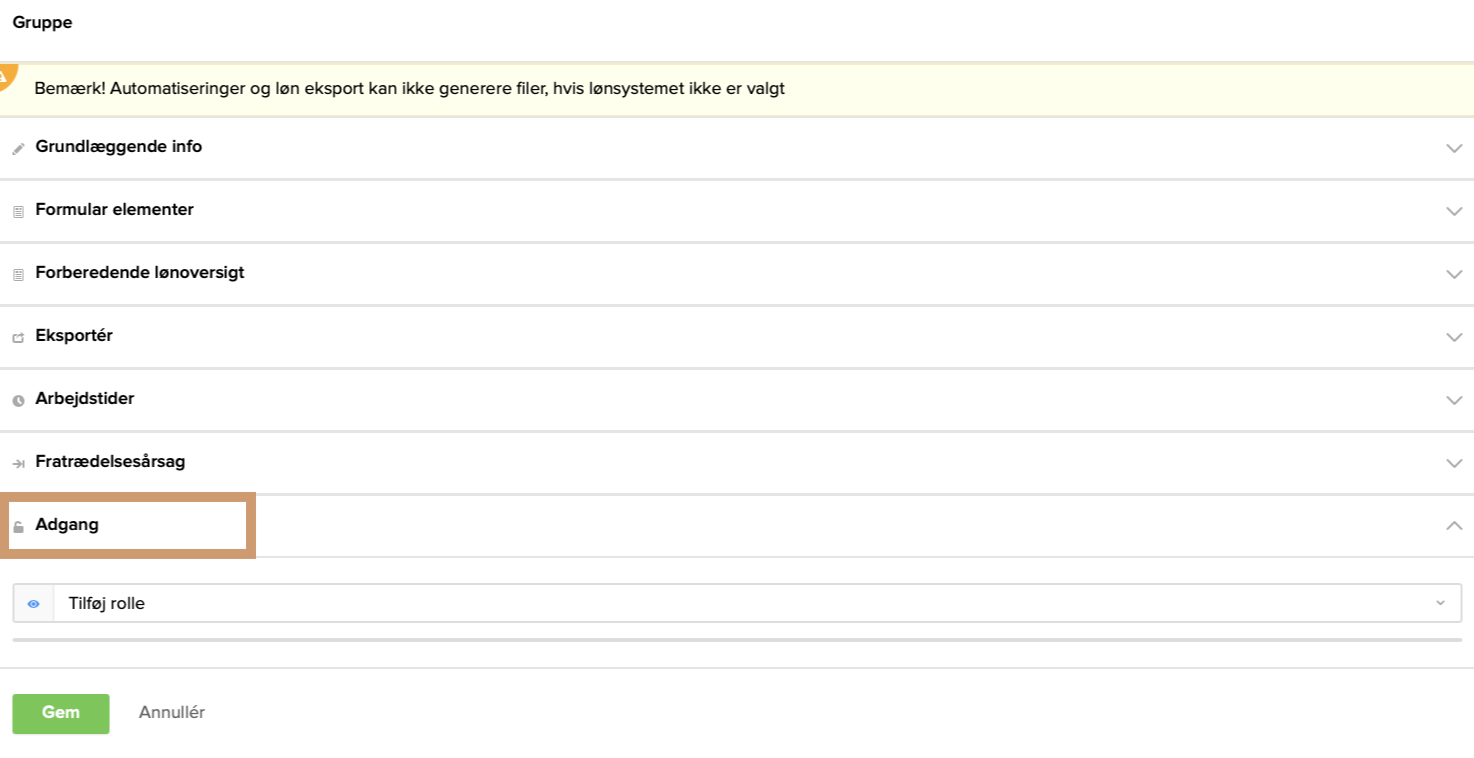
Task: Collapse the Adgang section chevron
Action: [1454, 525]
